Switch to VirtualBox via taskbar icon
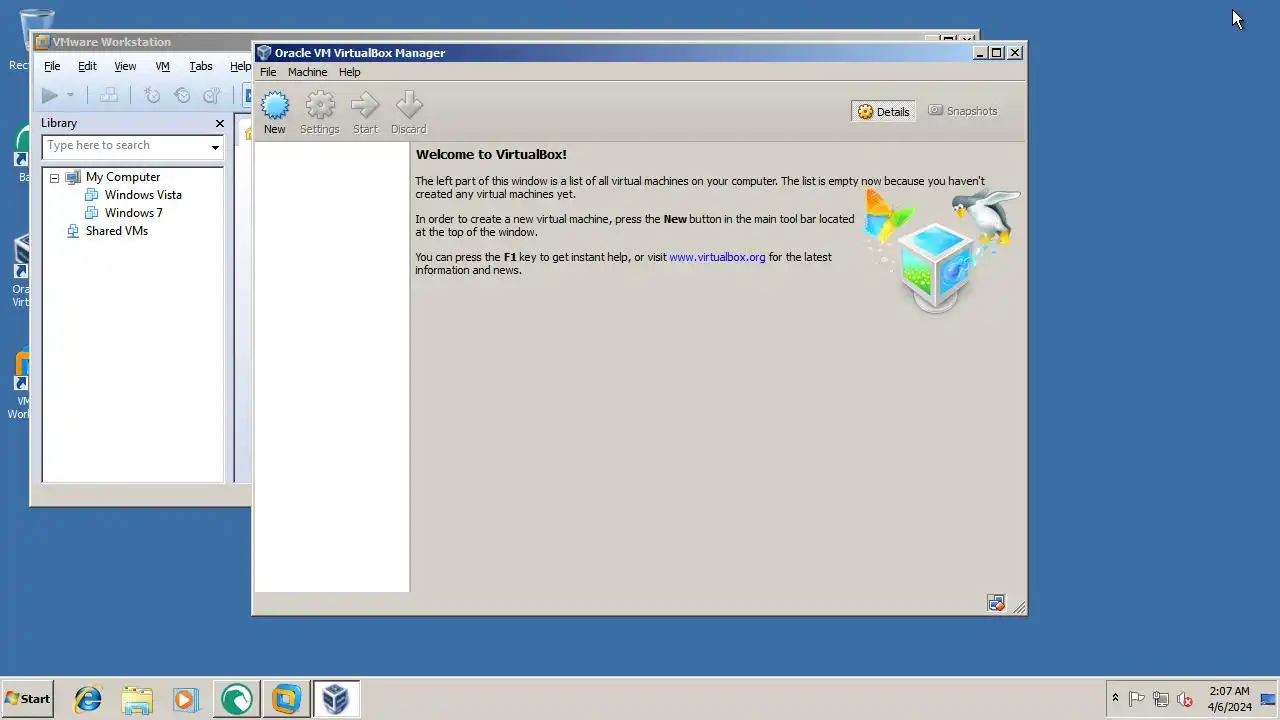1280x720 pixels. coord(336,699)
